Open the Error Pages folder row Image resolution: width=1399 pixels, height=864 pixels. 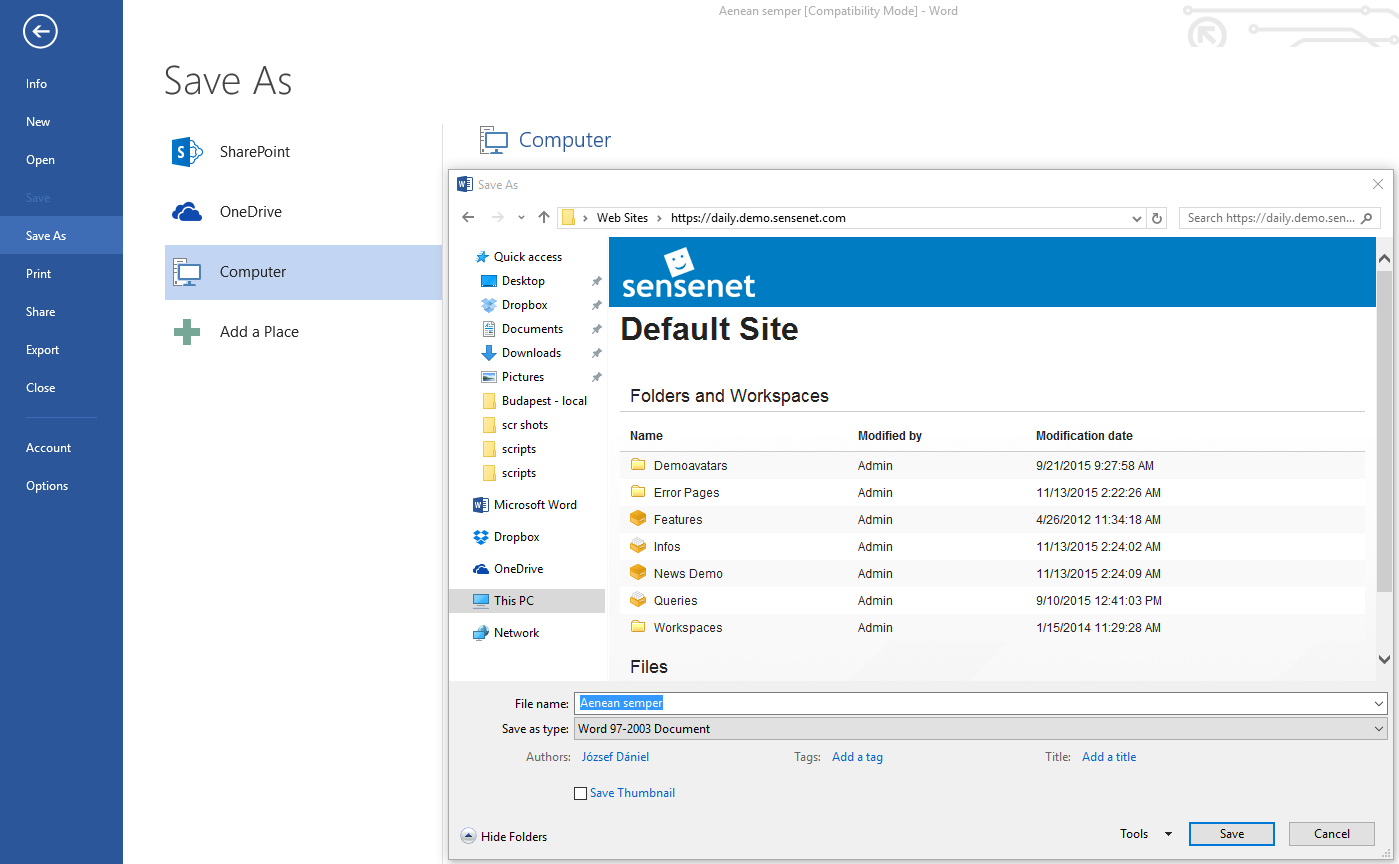[x=992, y=492]
